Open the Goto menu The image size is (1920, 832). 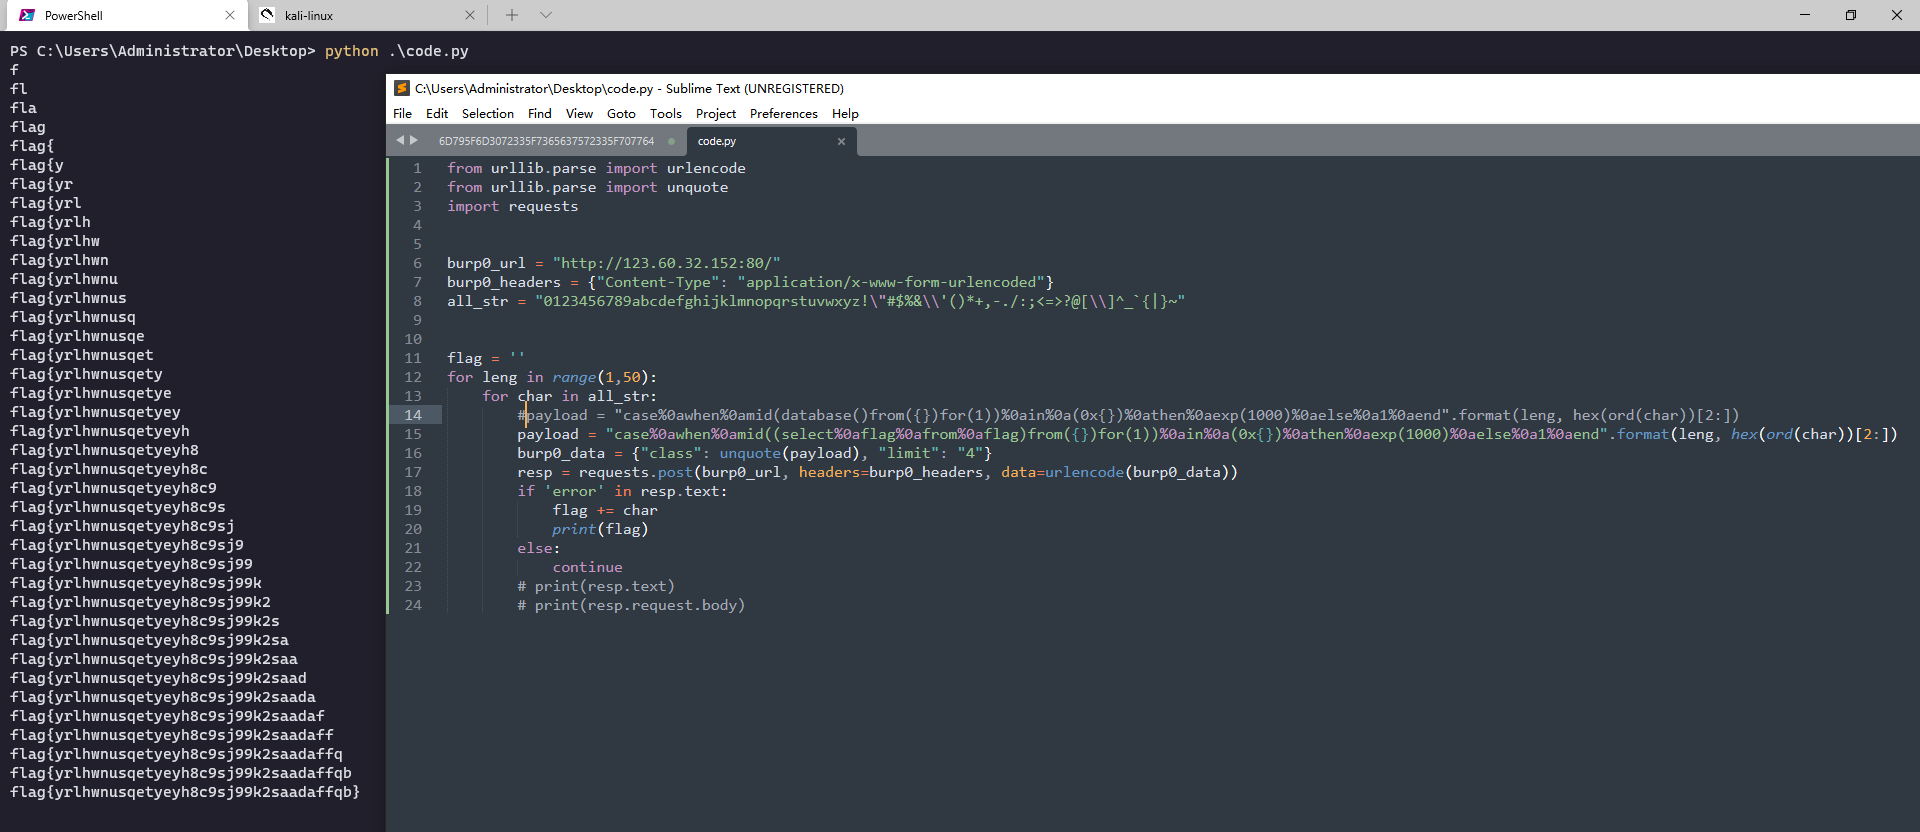click(x=621, y=113)
